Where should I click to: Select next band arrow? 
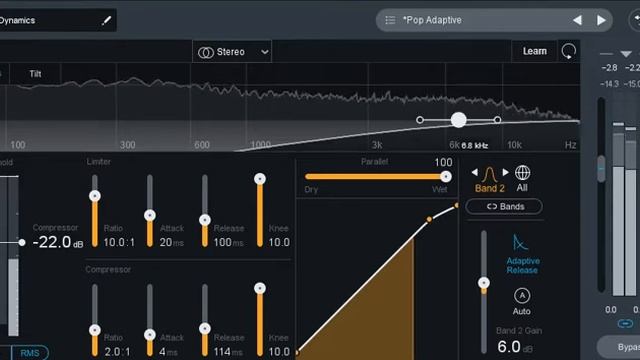[505, 172]
